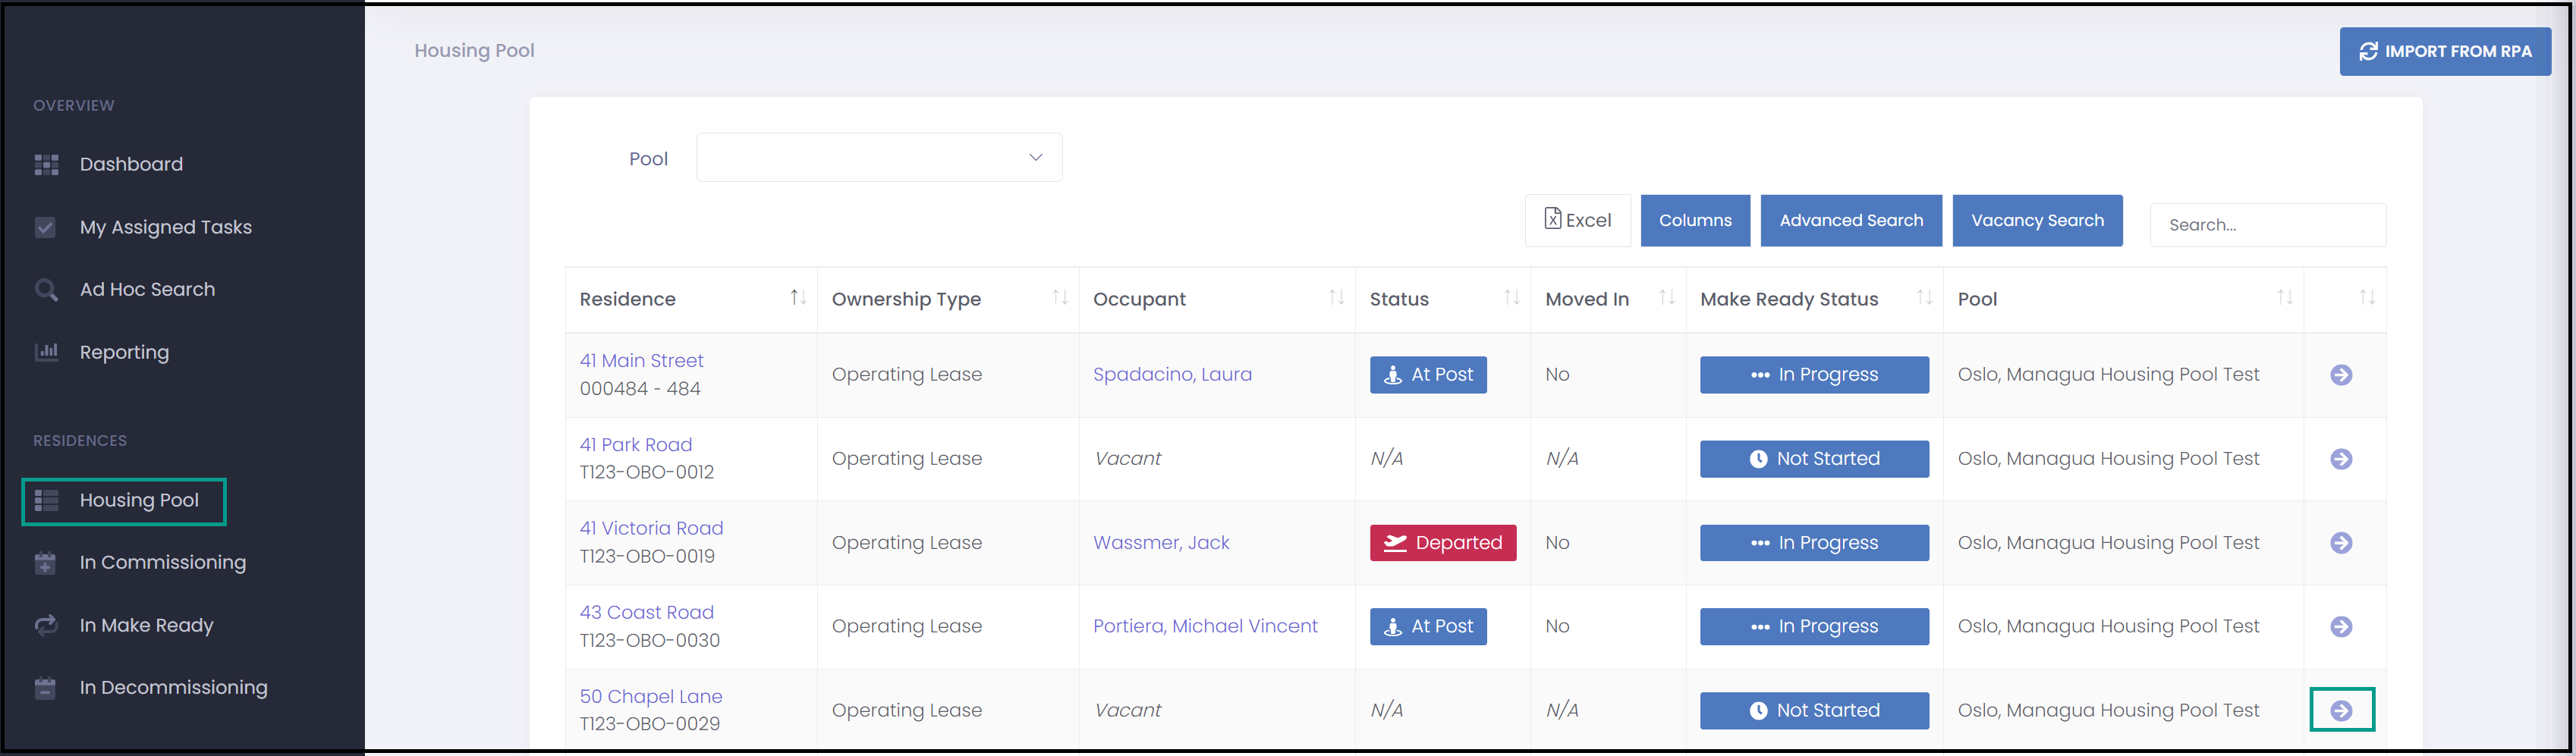Image resolution: width=2576 pixels, height=756 pixels.
Task: Click Not Started status for 50 Chapel Lane
Action: coord(1814,710)
